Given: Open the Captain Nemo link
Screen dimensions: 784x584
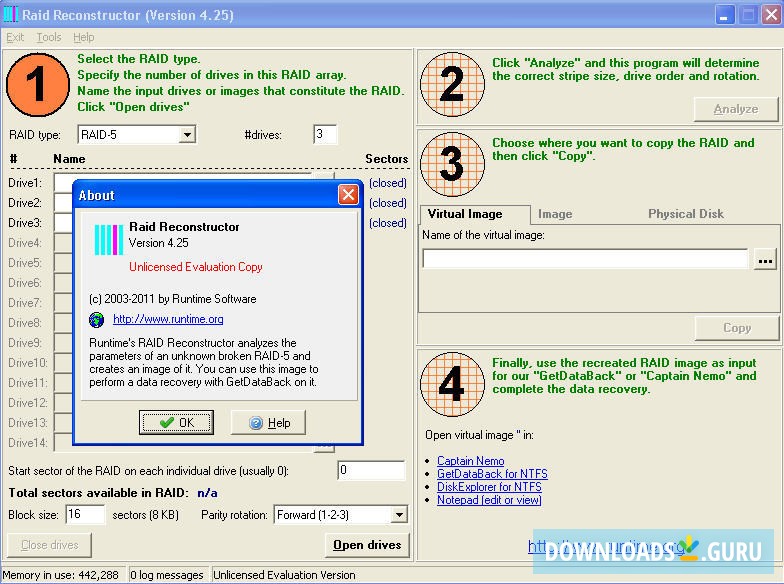Looking at the screenshot, I should 470,460.
